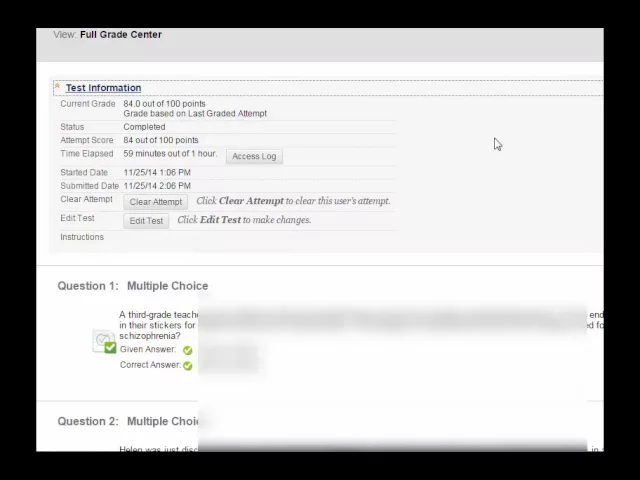
Task: Click the 'Given Answer:' label
Action: pos(148,349)
